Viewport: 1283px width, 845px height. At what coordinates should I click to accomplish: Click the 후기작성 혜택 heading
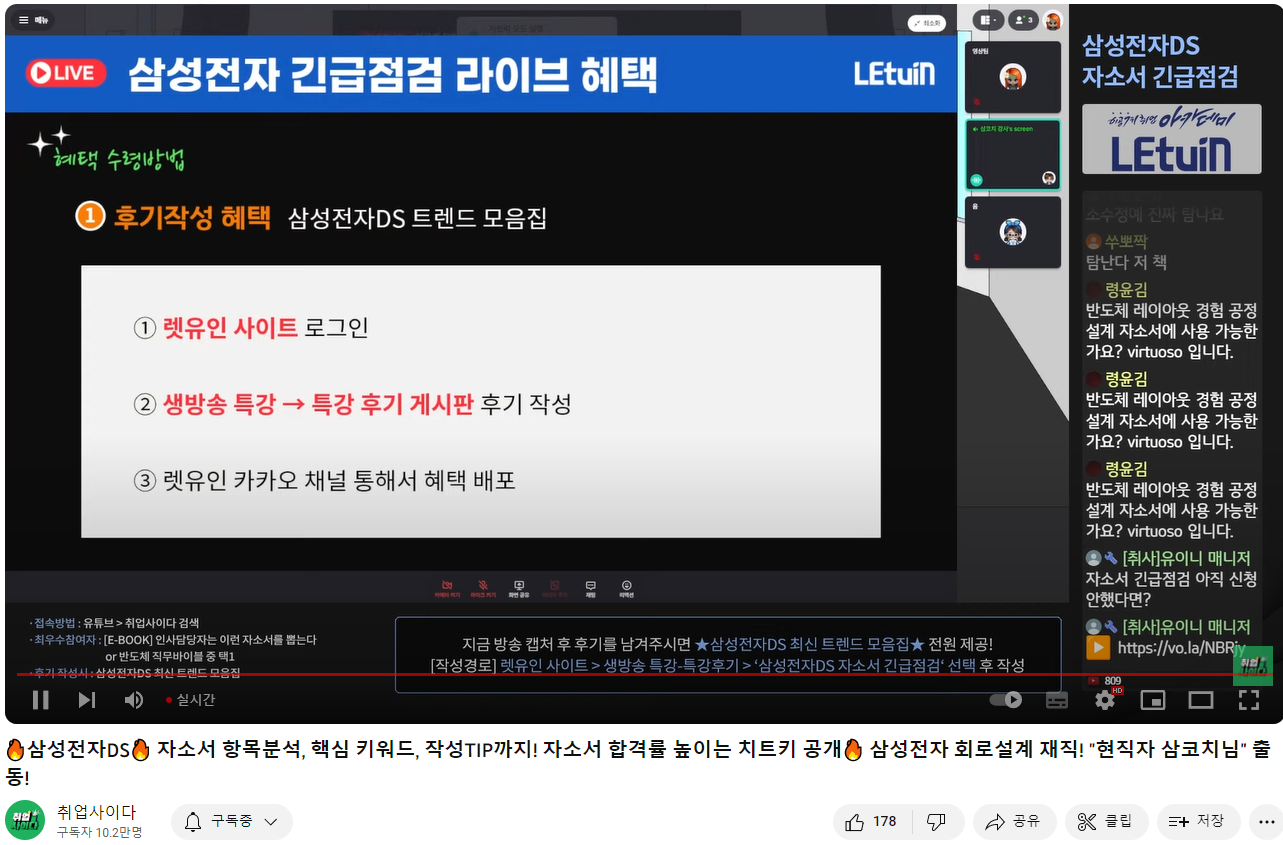coord(192,216)
